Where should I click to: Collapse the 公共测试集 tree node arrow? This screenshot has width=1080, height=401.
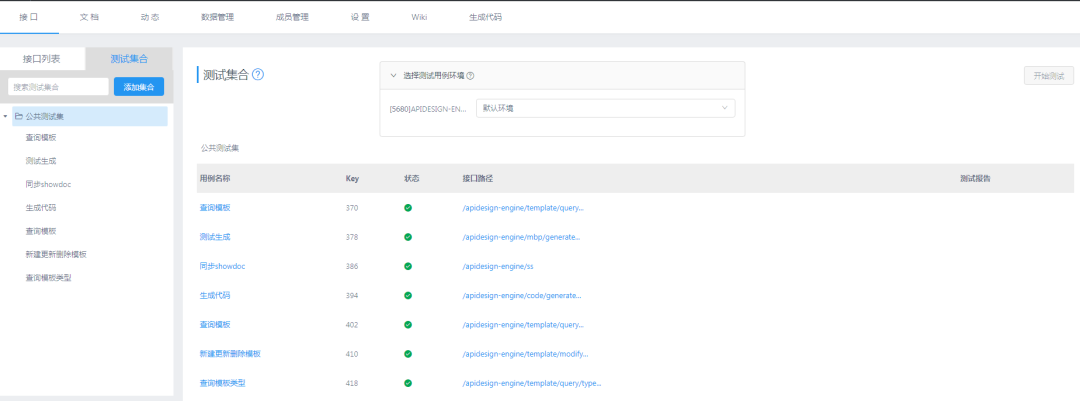6,116
